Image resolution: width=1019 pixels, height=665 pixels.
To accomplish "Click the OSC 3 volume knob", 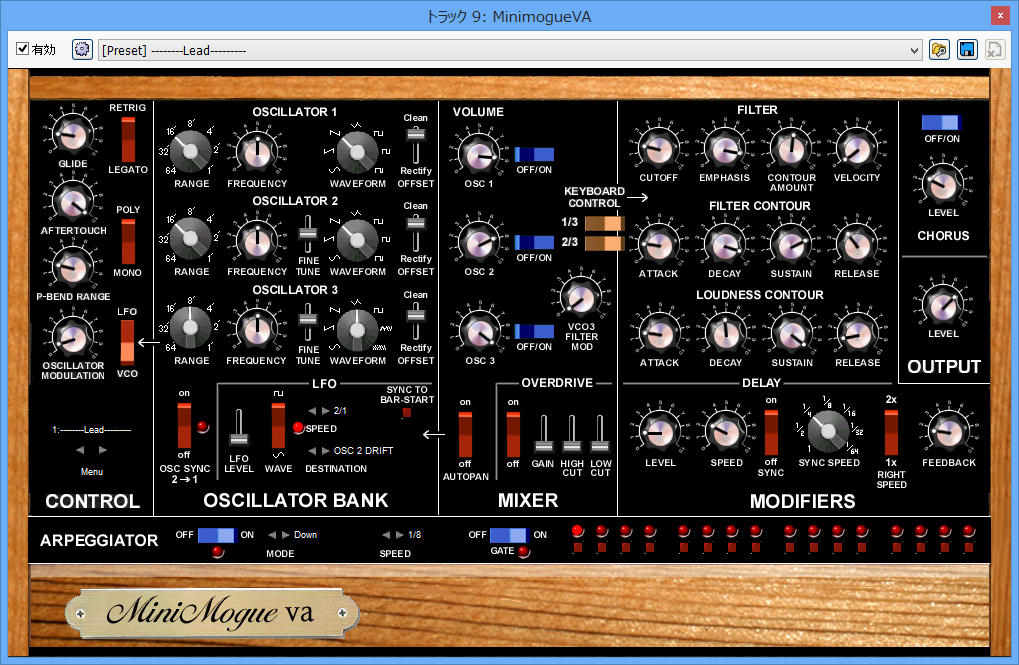I will click(x=479, y=331).
